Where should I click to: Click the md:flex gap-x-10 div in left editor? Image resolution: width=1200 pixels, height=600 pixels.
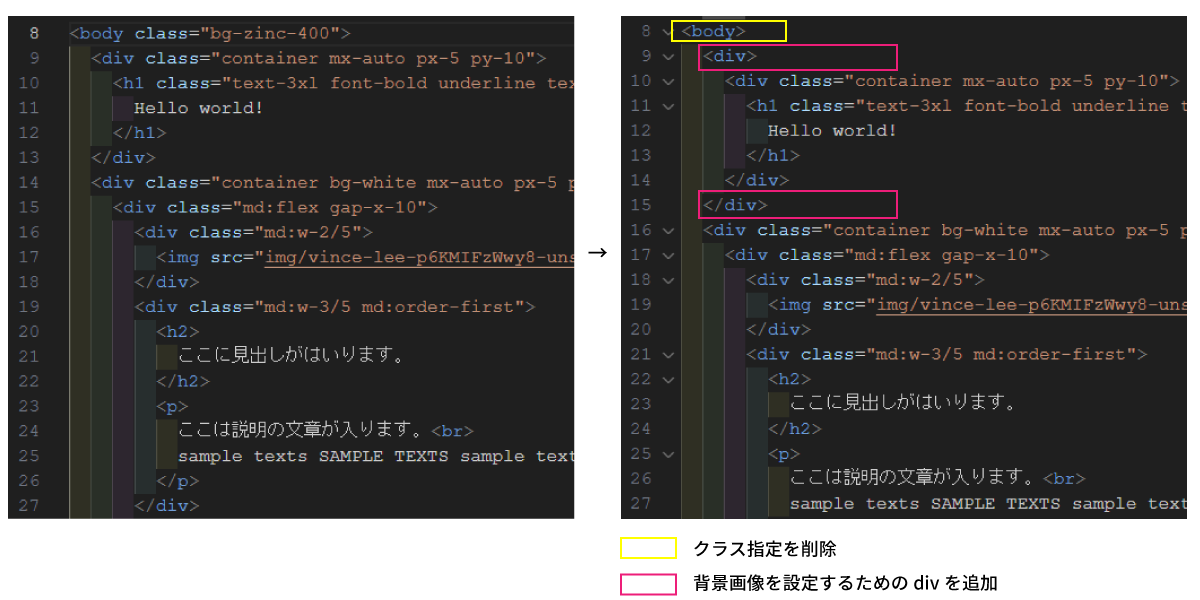click(275, 208)
